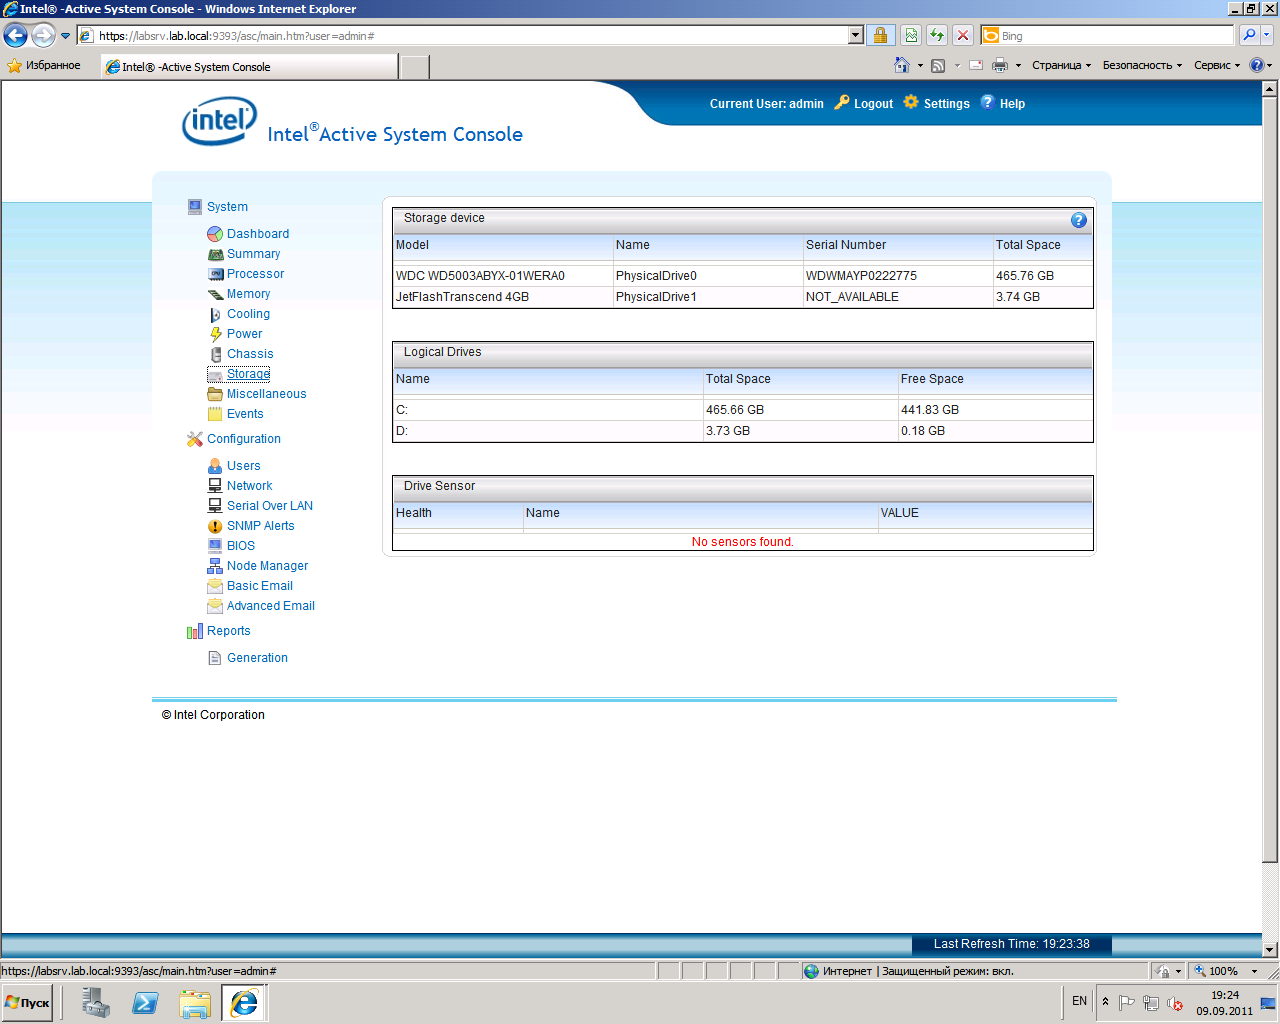The width and height of the screenshot is (1280, 1024).
Task: Open the Страница dropdown menu
Action: click(x=1061, y=66)
